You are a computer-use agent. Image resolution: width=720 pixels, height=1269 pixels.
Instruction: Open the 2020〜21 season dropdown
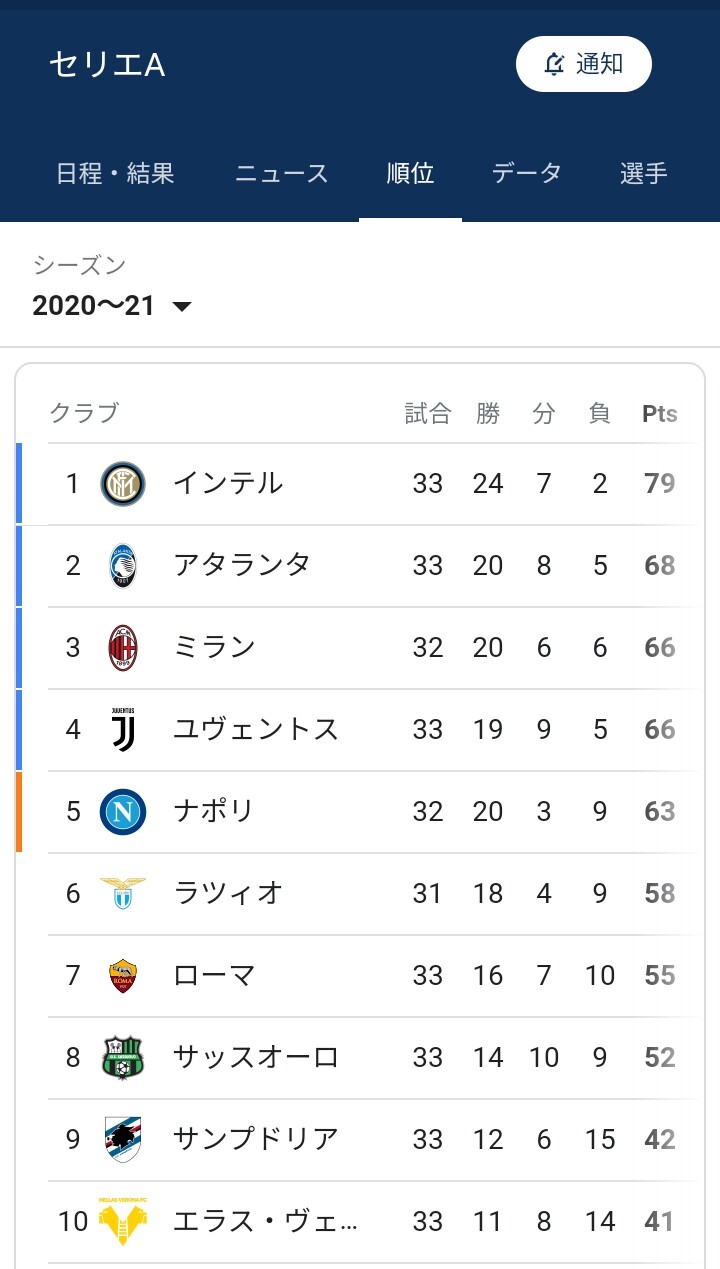[111, 305]
